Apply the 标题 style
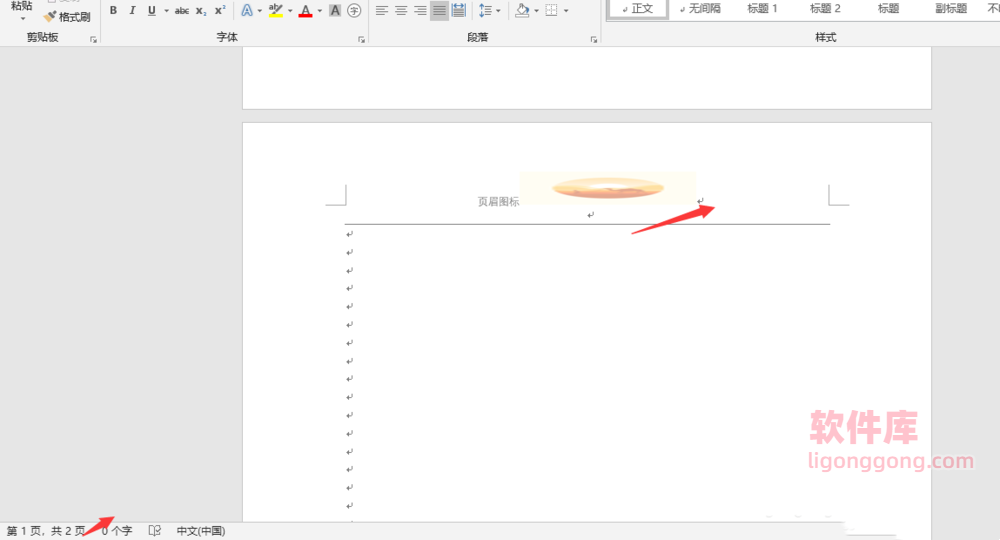Screen dimensions: 1000x540 coord(888,9)
